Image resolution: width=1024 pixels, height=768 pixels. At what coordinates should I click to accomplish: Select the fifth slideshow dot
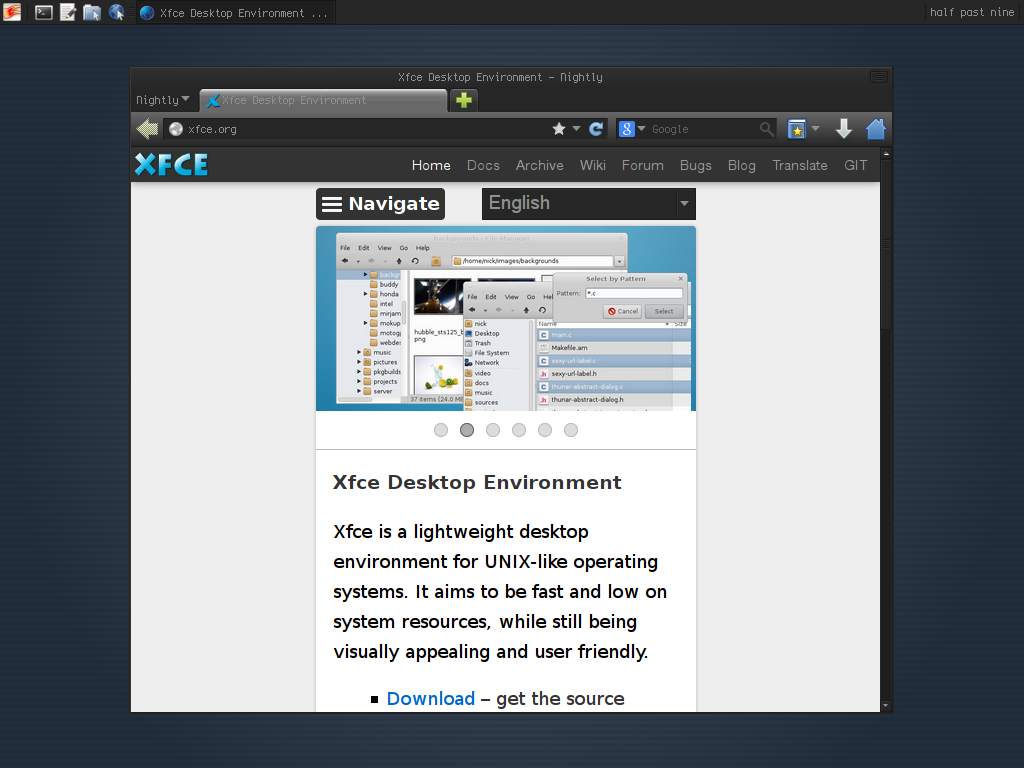[x=545, y=430]
